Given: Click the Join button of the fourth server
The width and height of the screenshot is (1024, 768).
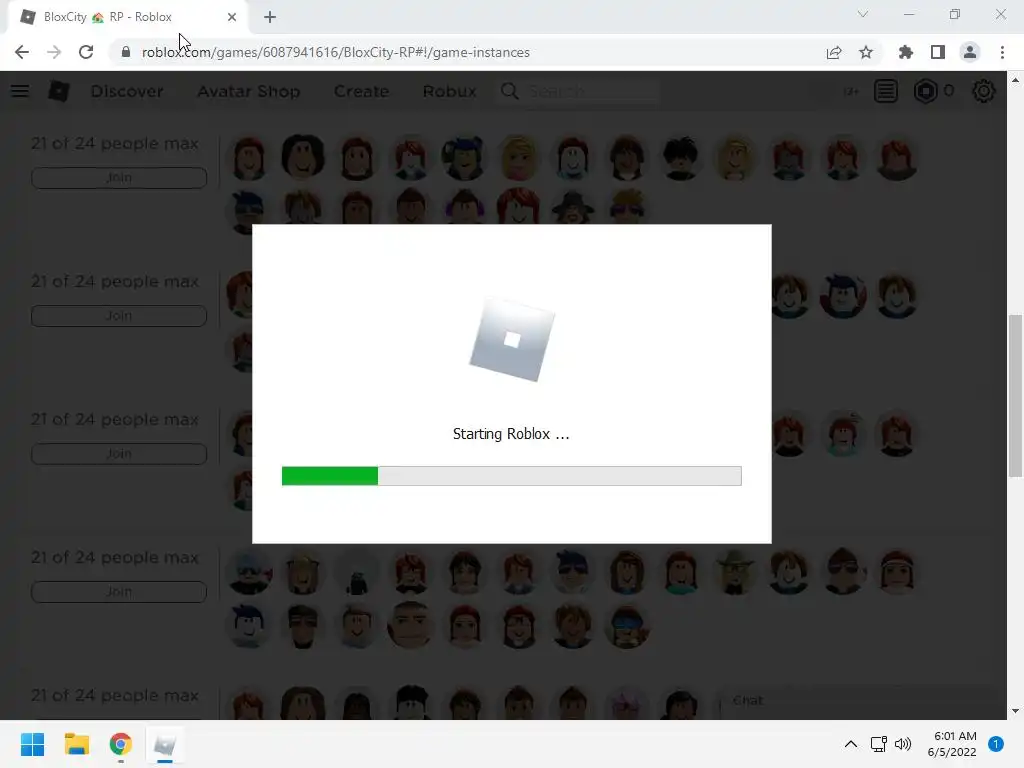Looking at the screenshot, I should point(119,592).
